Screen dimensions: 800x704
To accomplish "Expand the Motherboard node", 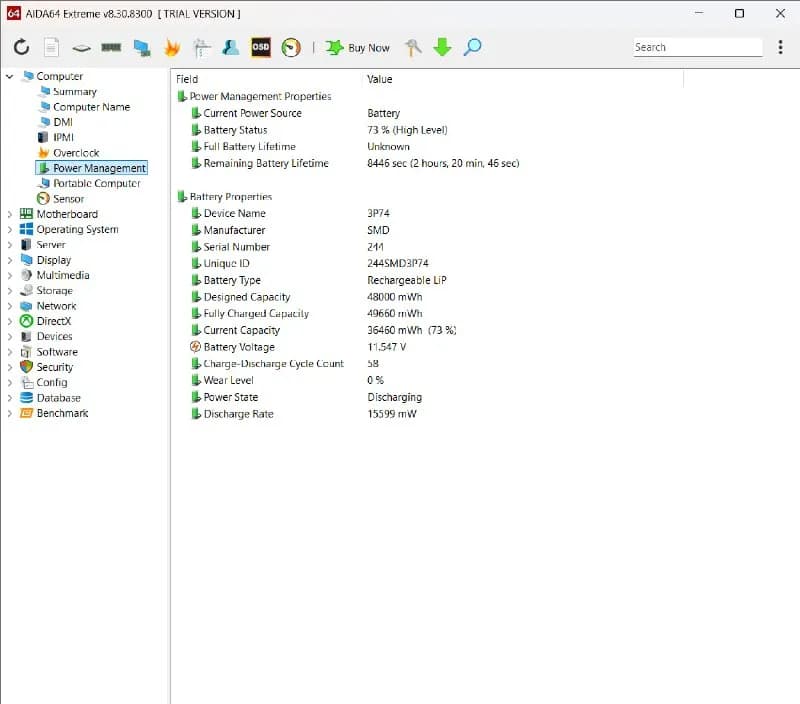I will tap(9, 214).
